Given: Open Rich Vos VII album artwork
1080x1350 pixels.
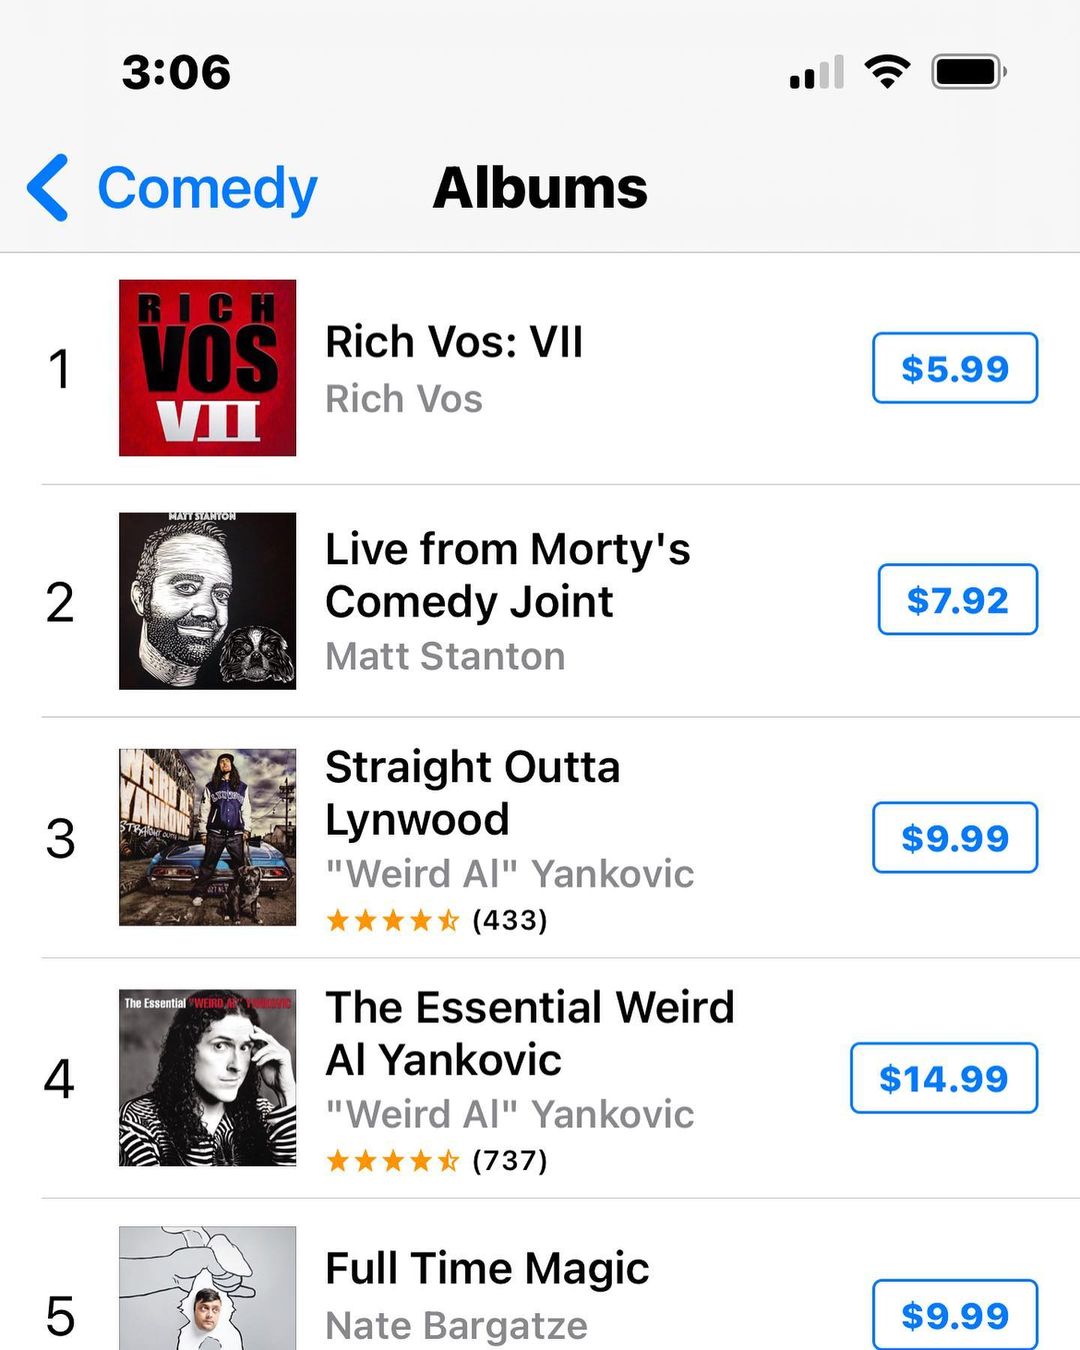Looking at the screenshot, I should tap(207, 368).
